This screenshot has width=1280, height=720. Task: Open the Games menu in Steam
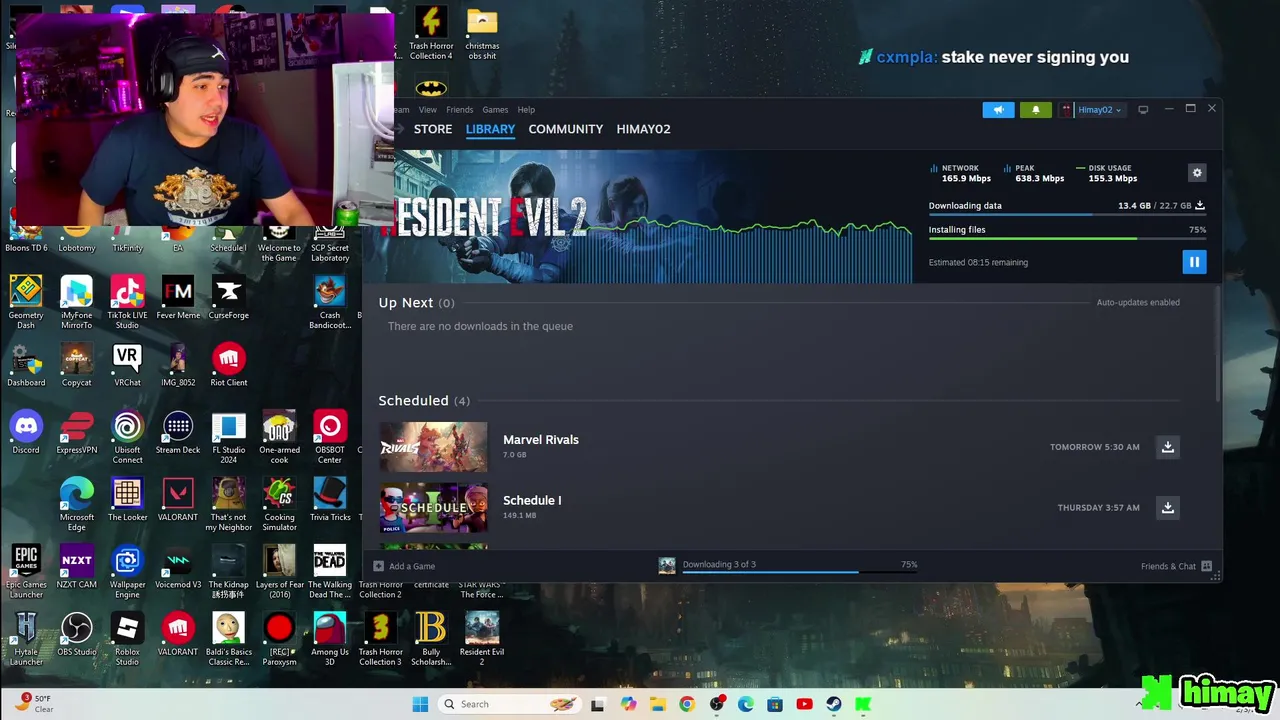tap(495, 110)
